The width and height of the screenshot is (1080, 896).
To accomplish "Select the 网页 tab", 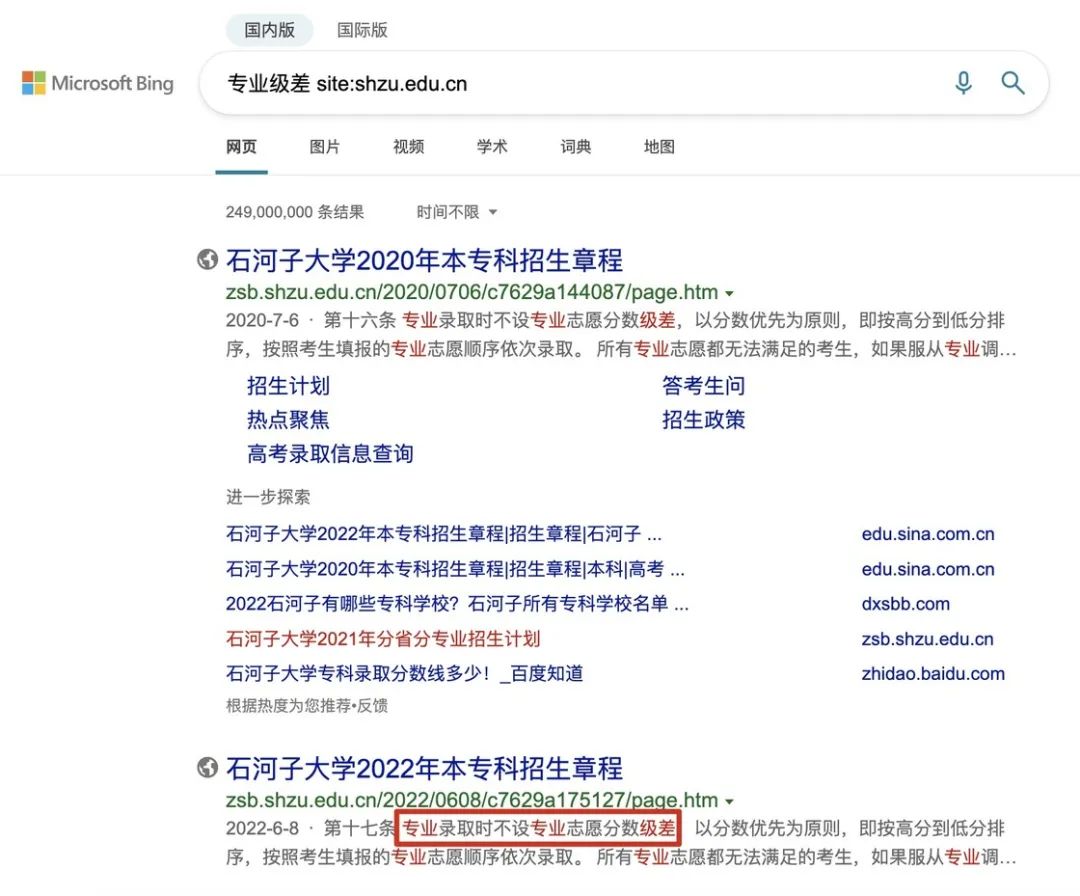I will pos(241,147).
